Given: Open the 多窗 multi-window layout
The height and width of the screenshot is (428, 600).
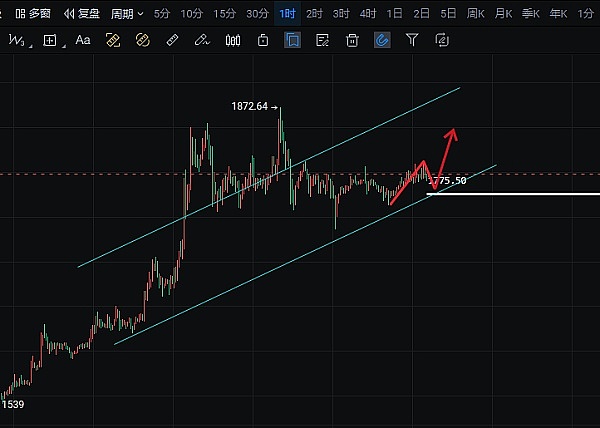Looking at the screenshot, I should click(33, 14).
